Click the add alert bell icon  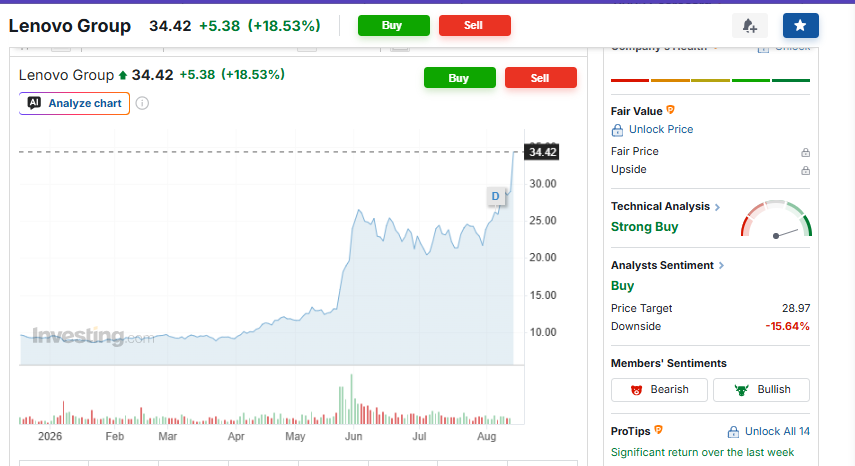tap(749, 26)
